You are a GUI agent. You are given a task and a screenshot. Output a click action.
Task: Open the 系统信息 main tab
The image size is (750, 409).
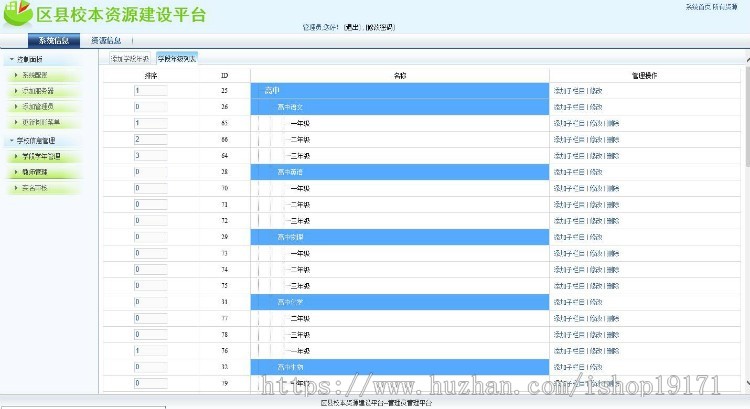click(54, 41)
